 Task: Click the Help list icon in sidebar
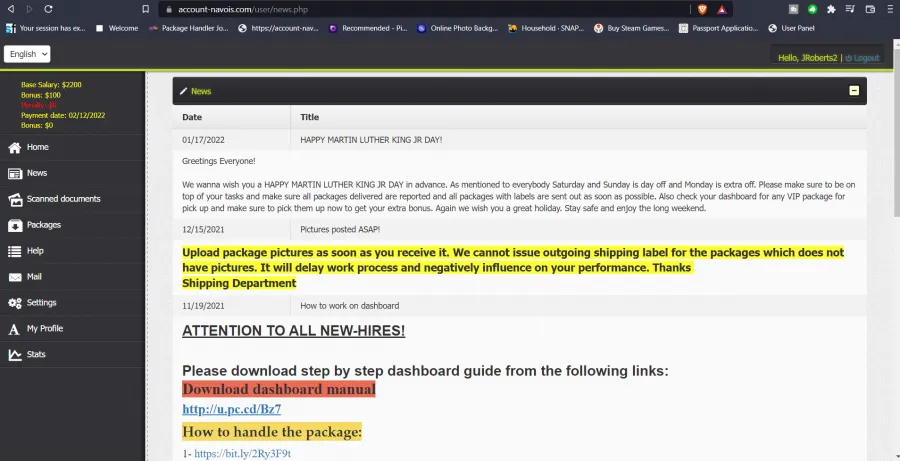point(15,251)
